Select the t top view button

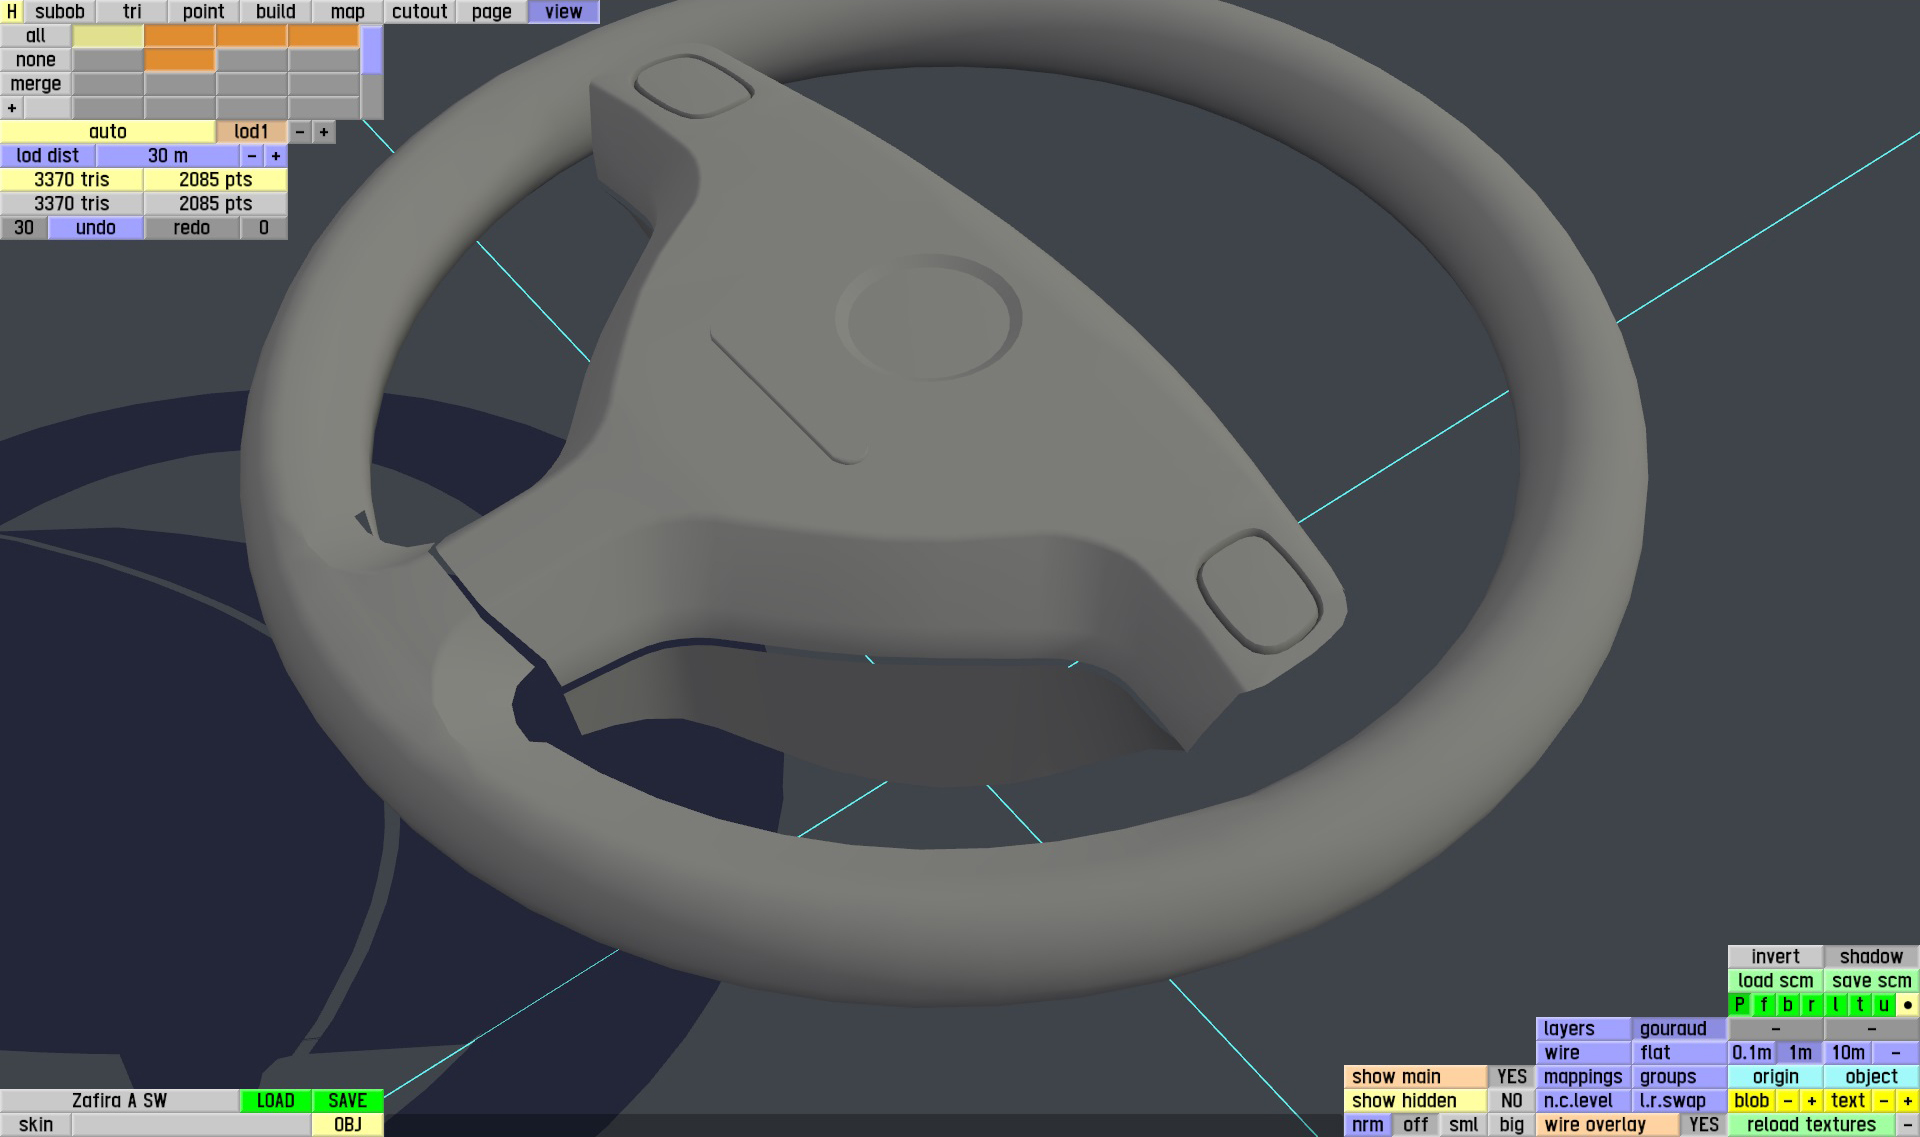pyautogui.click(x=1859, y=1005)
